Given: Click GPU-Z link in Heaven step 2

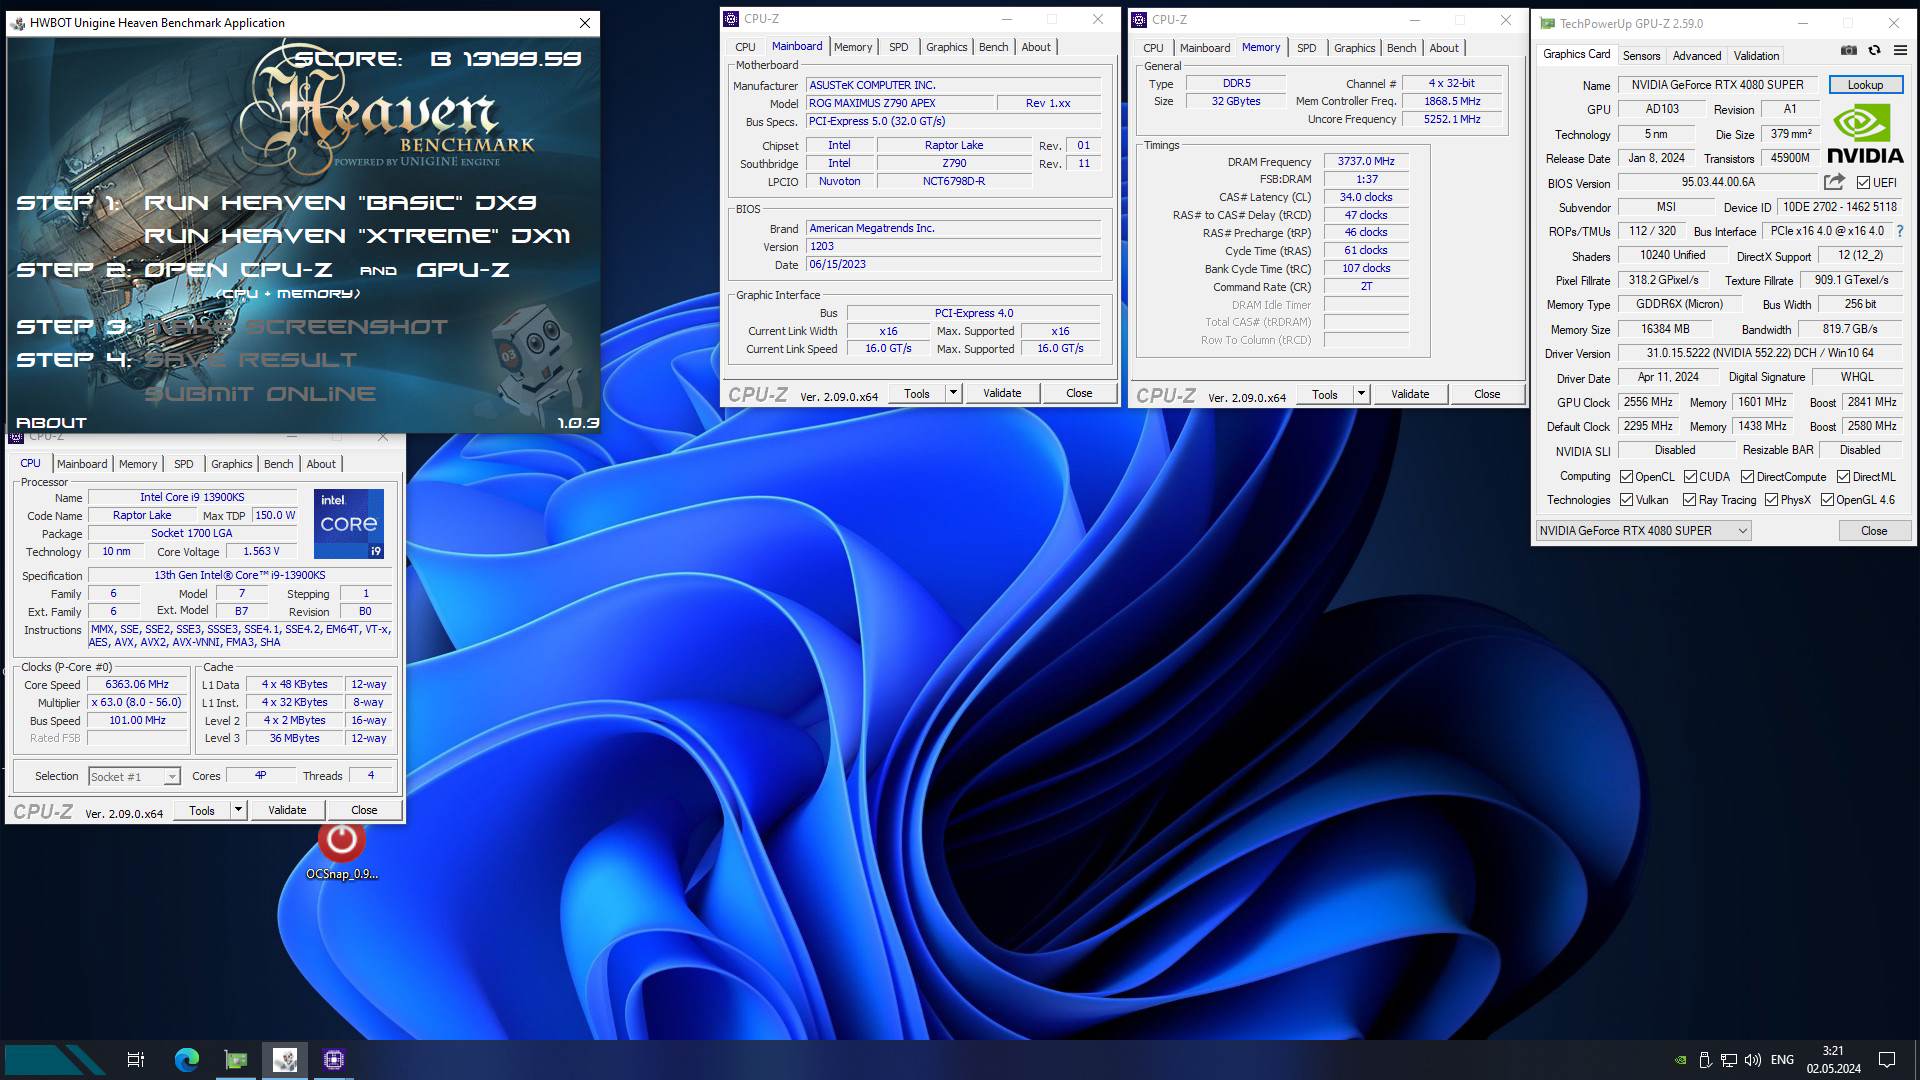Looking at the screenshot, I should click(463, 270).
